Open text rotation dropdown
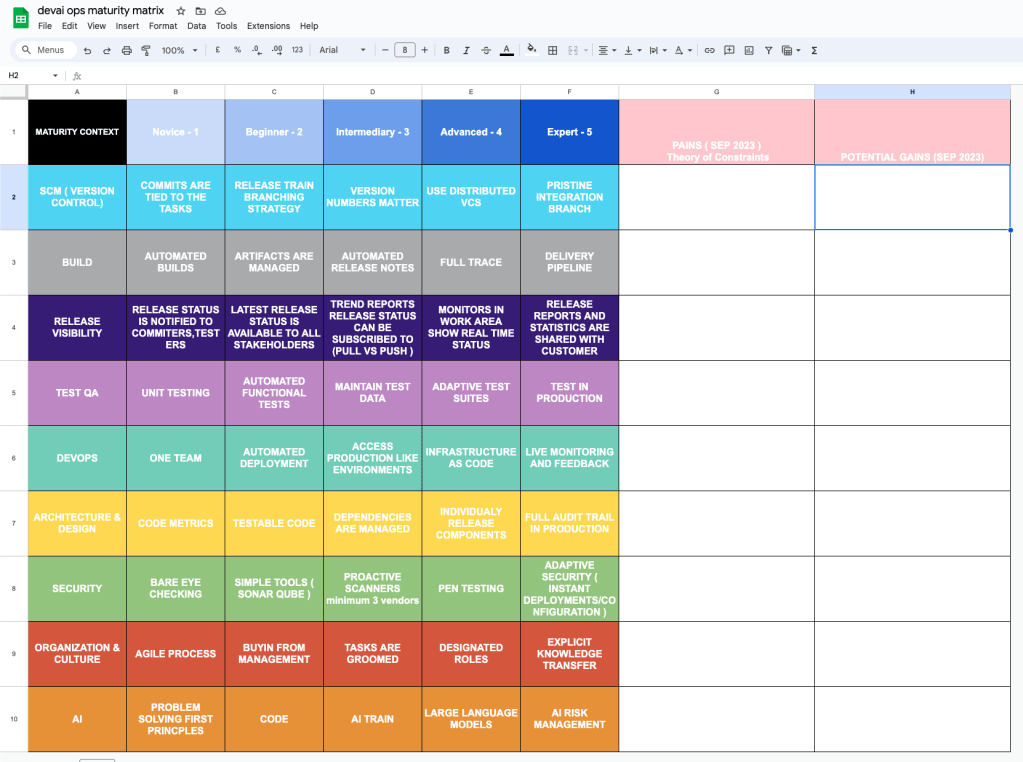This screenshot has height=762, width=1023. [683, 50]
